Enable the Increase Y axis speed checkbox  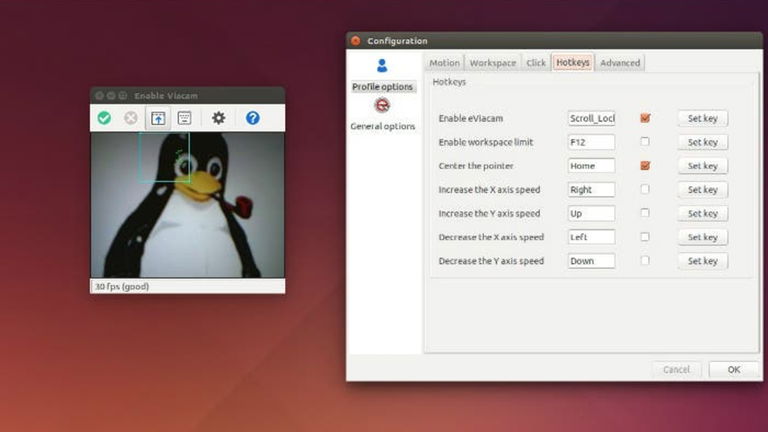(645, 213)
